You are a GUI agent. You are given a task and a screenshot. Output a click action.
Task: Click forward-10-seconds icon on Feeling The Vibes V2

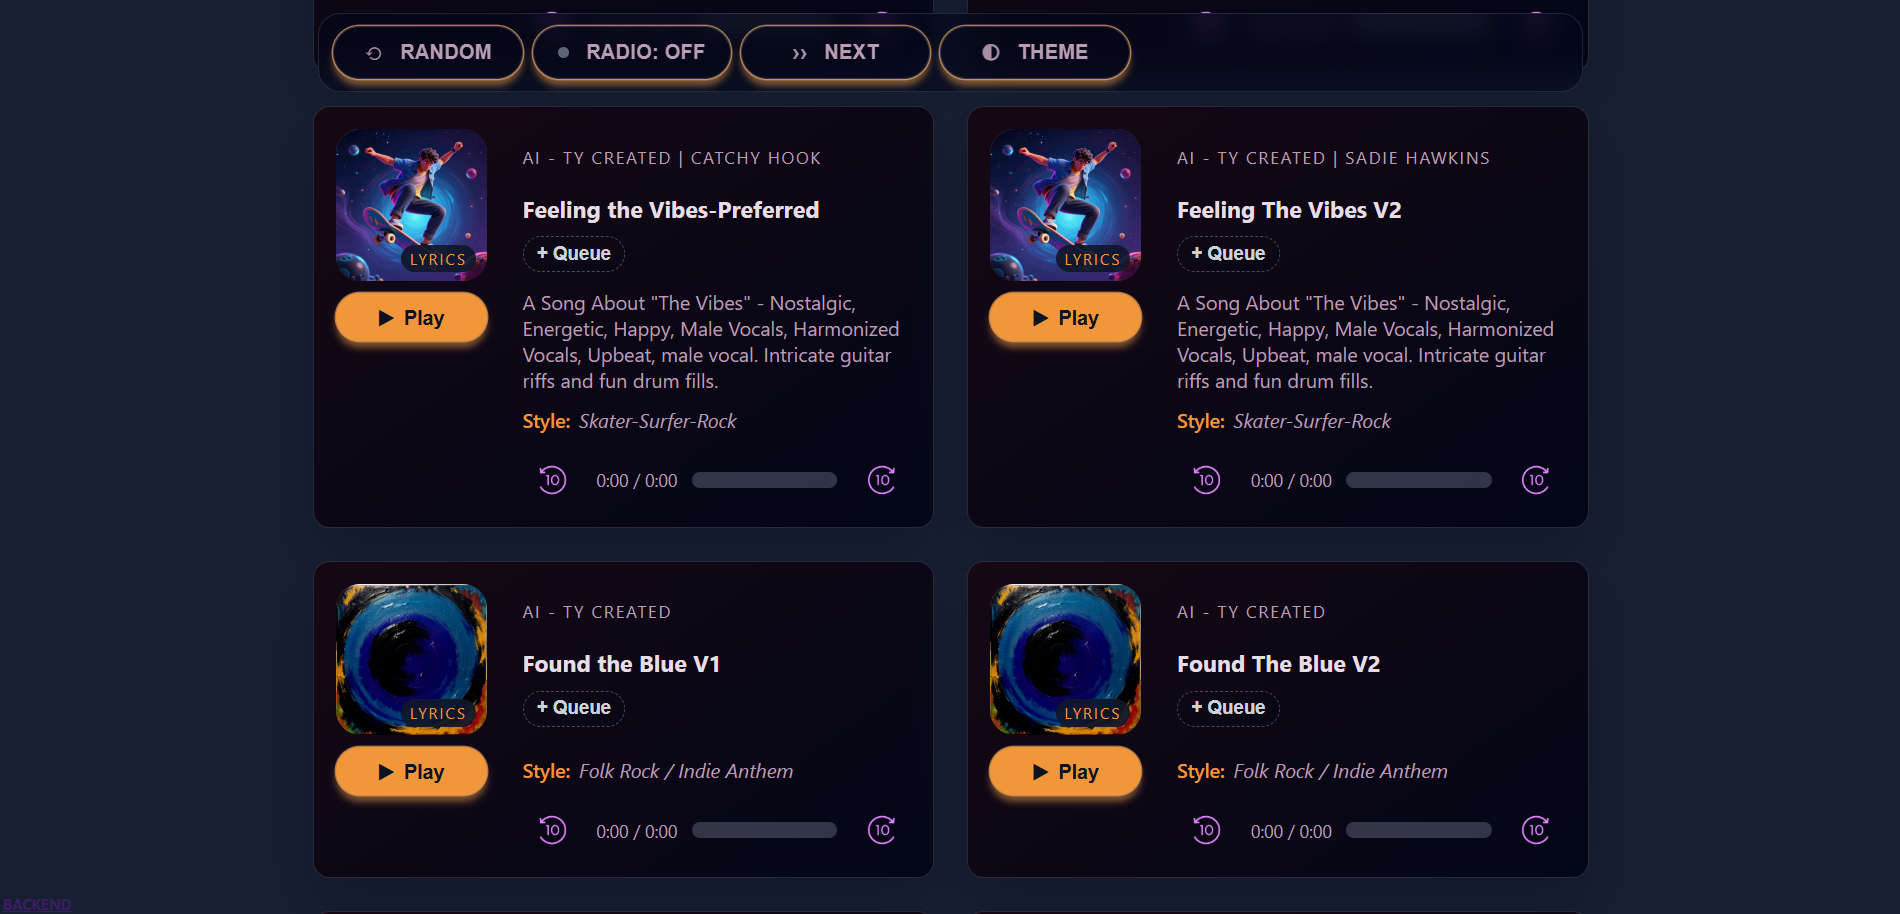pyautogui.click(x=1535, y=480)
